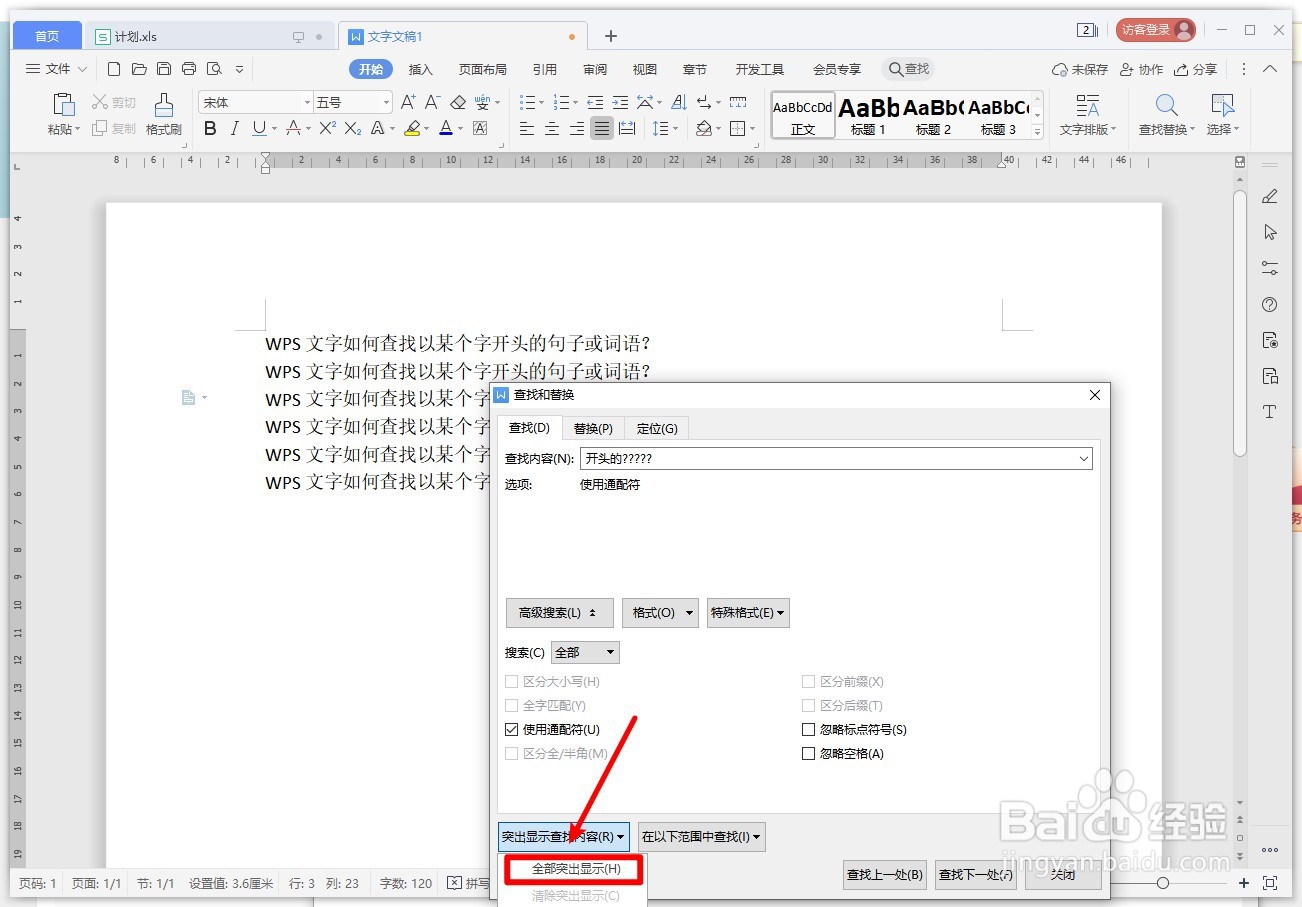The image size is (1302, 907).
Task: Switch to the 定位(G) tab
Action: [657, 428]
